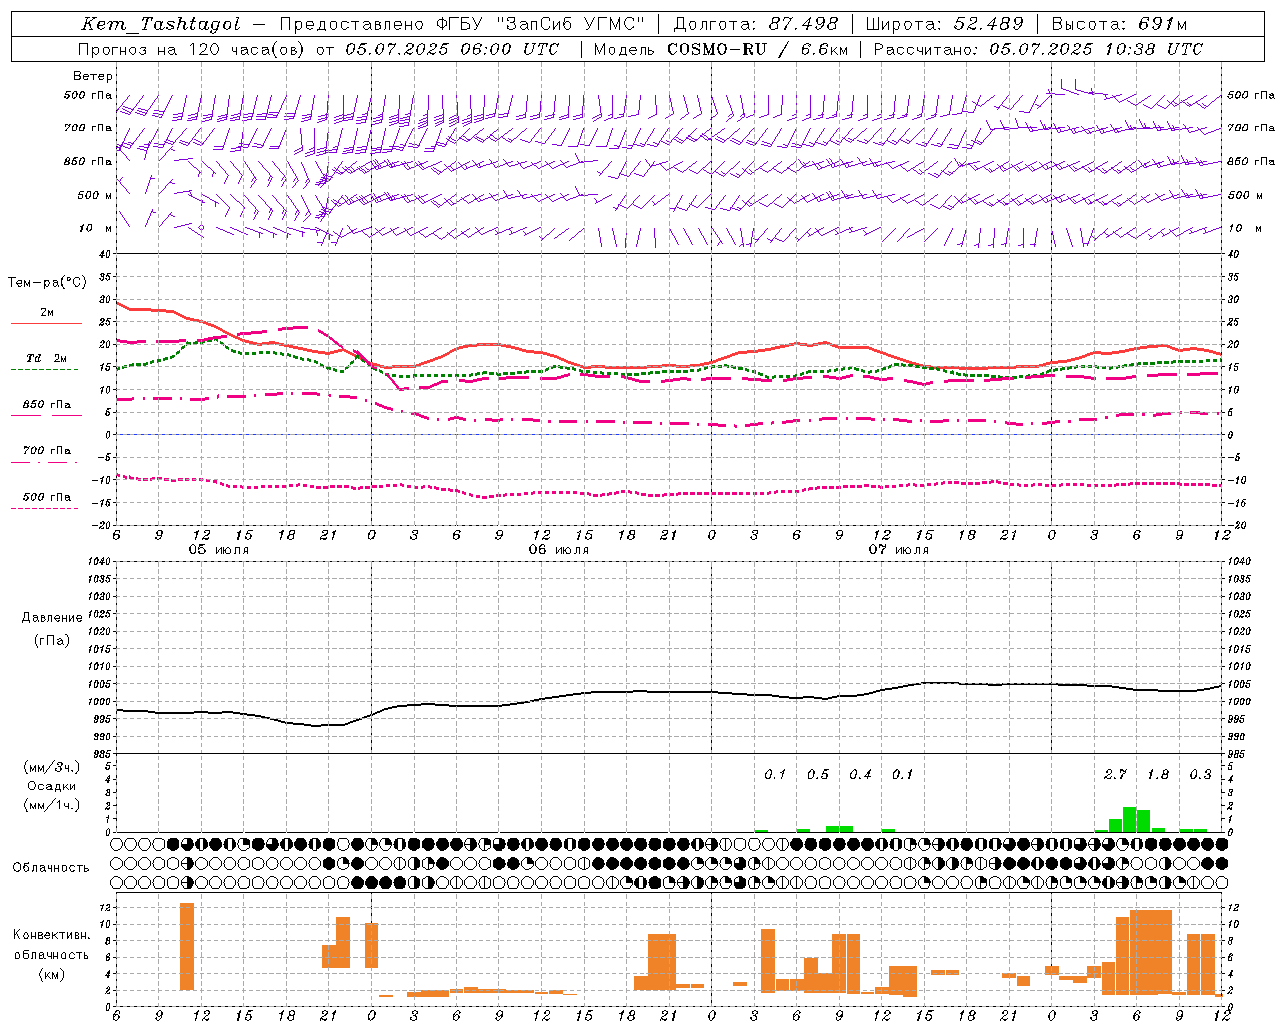
Task: Click the 'Облачность' cloudiness row label
Action: 51,868
